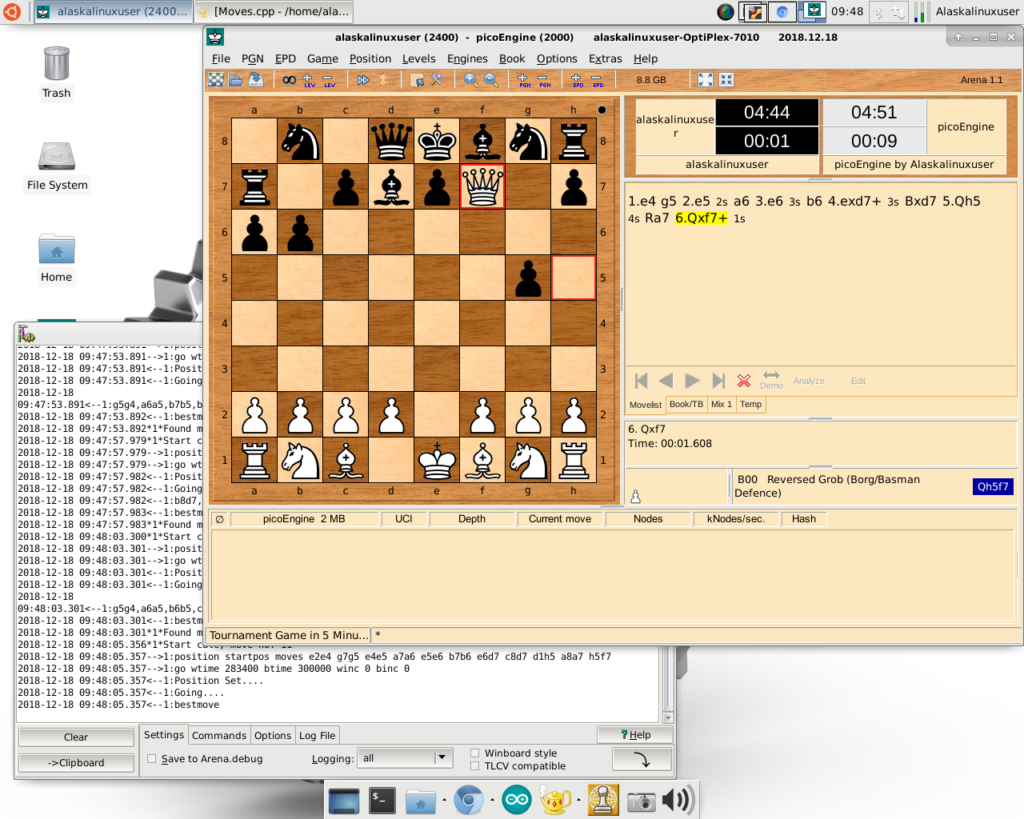Click the white queen on f7
The height and width of the screenshot is (819, 1024).
pos(483,187)
